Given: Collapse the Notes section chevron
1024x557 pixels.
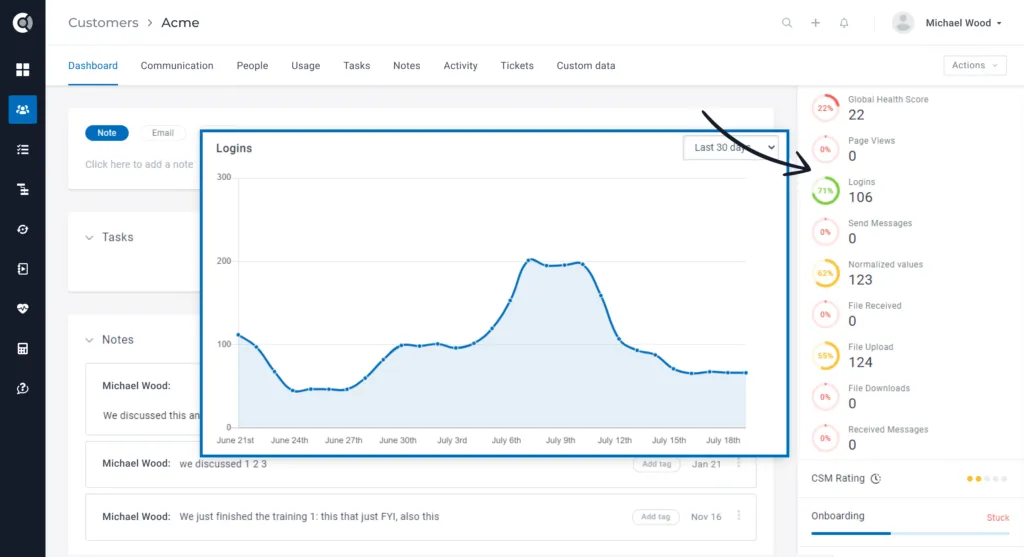Looking at the screenshot, I should (89, 340).
